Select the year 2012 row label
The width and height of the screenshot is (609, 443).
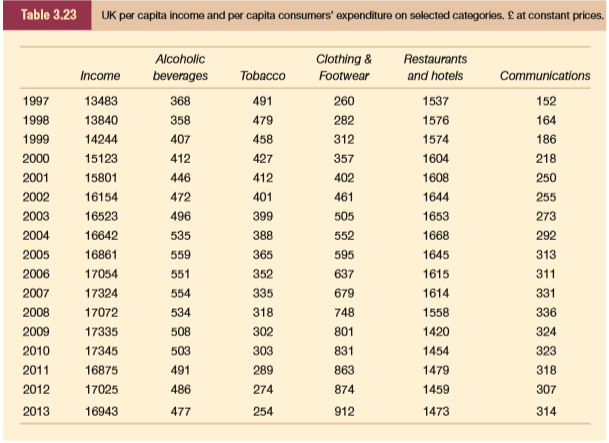(x=36, y=389)
